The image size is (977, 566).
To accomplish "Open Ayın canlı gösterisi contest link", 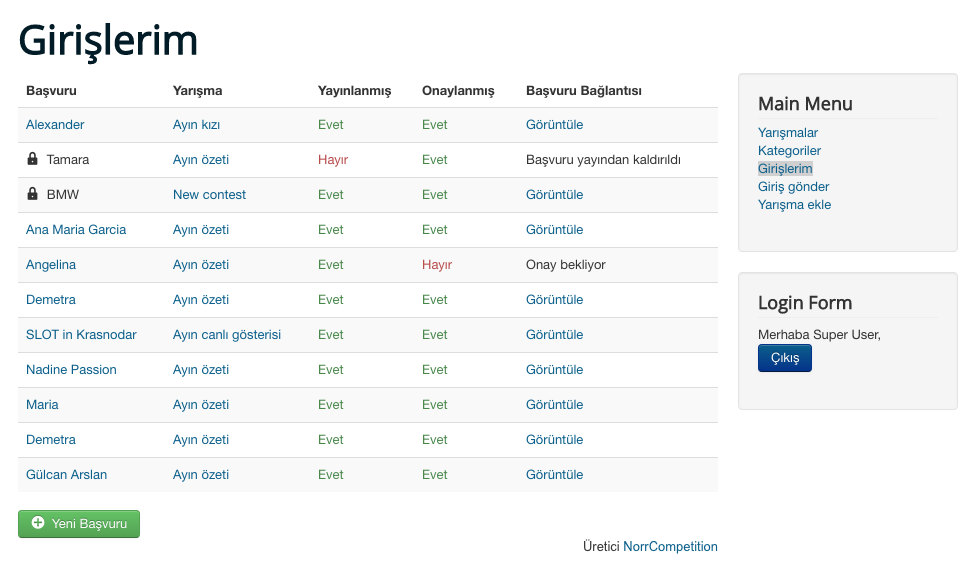I will [x=227, y=335].
